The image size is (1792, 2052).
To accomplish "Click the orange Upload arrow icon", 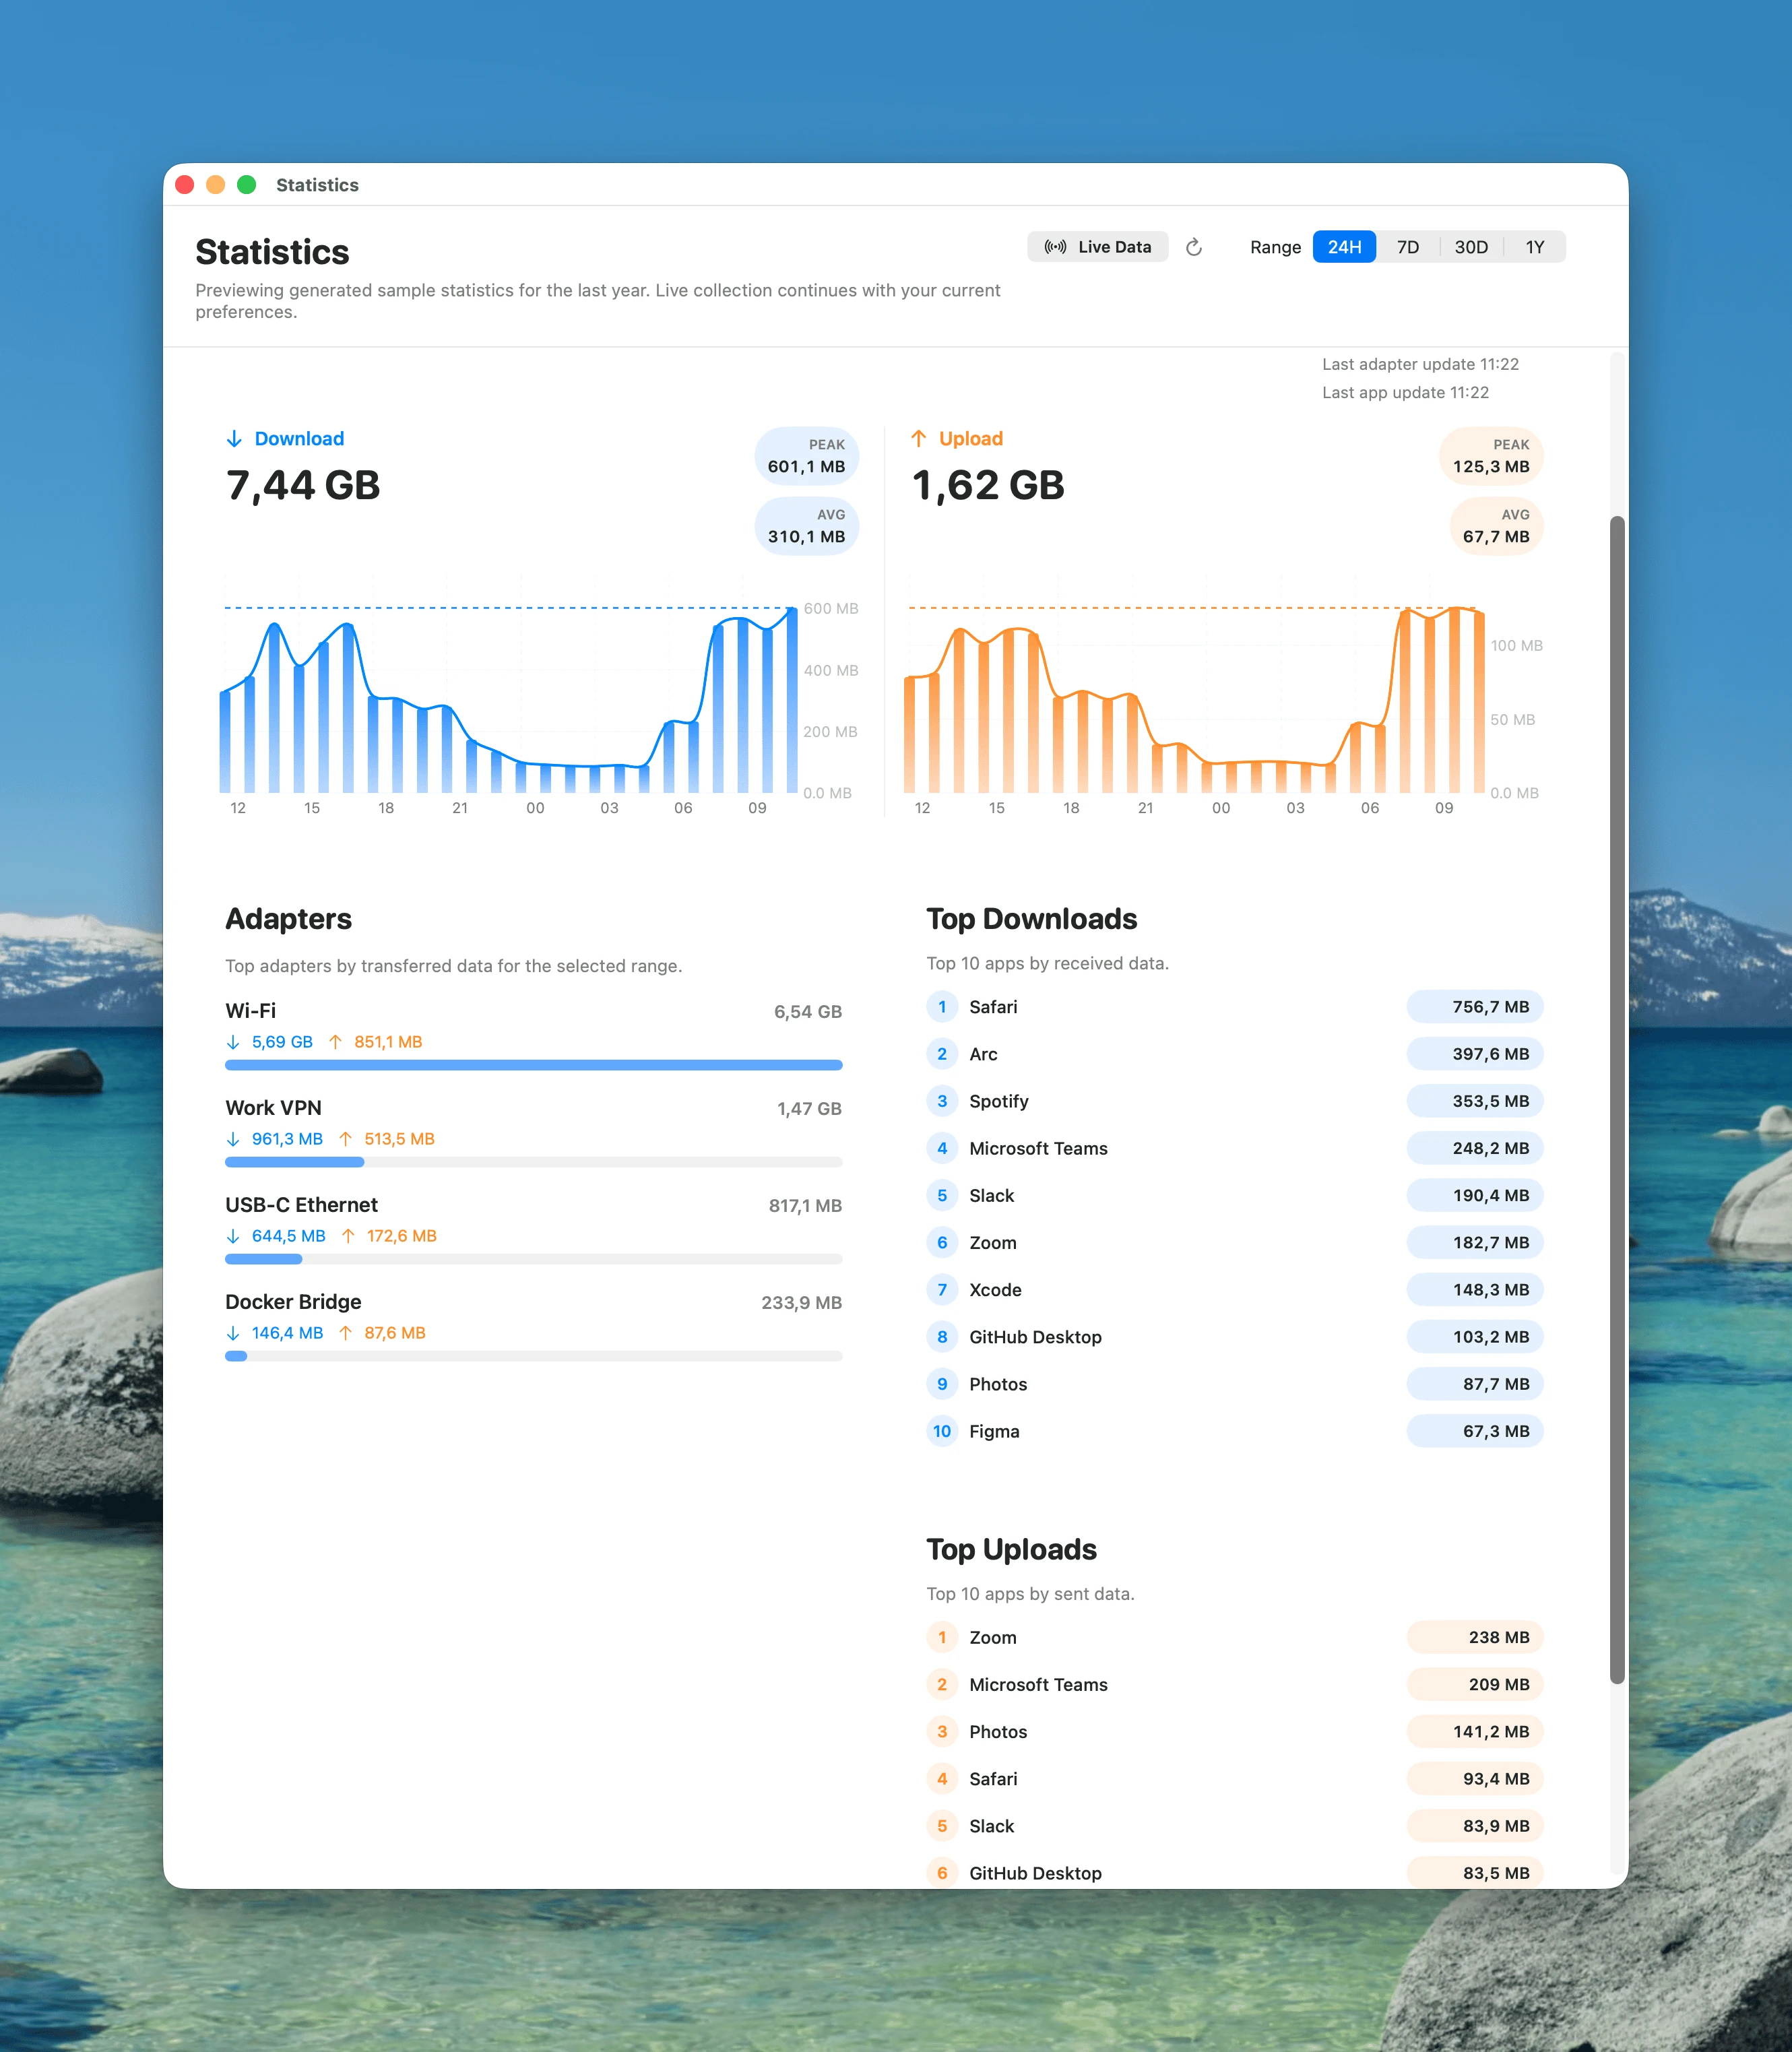I will pyautogui.click(x=920, y=438).
